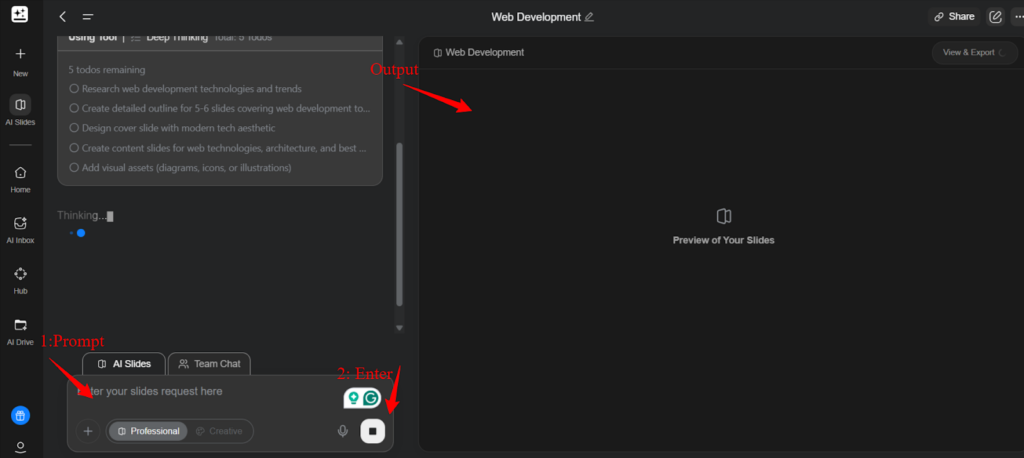Image resolution: width=1024 pixels, height=458 pixels.
Task: Select the AI Slides tab
Action: pyautogui.click(x=124, y=364)
